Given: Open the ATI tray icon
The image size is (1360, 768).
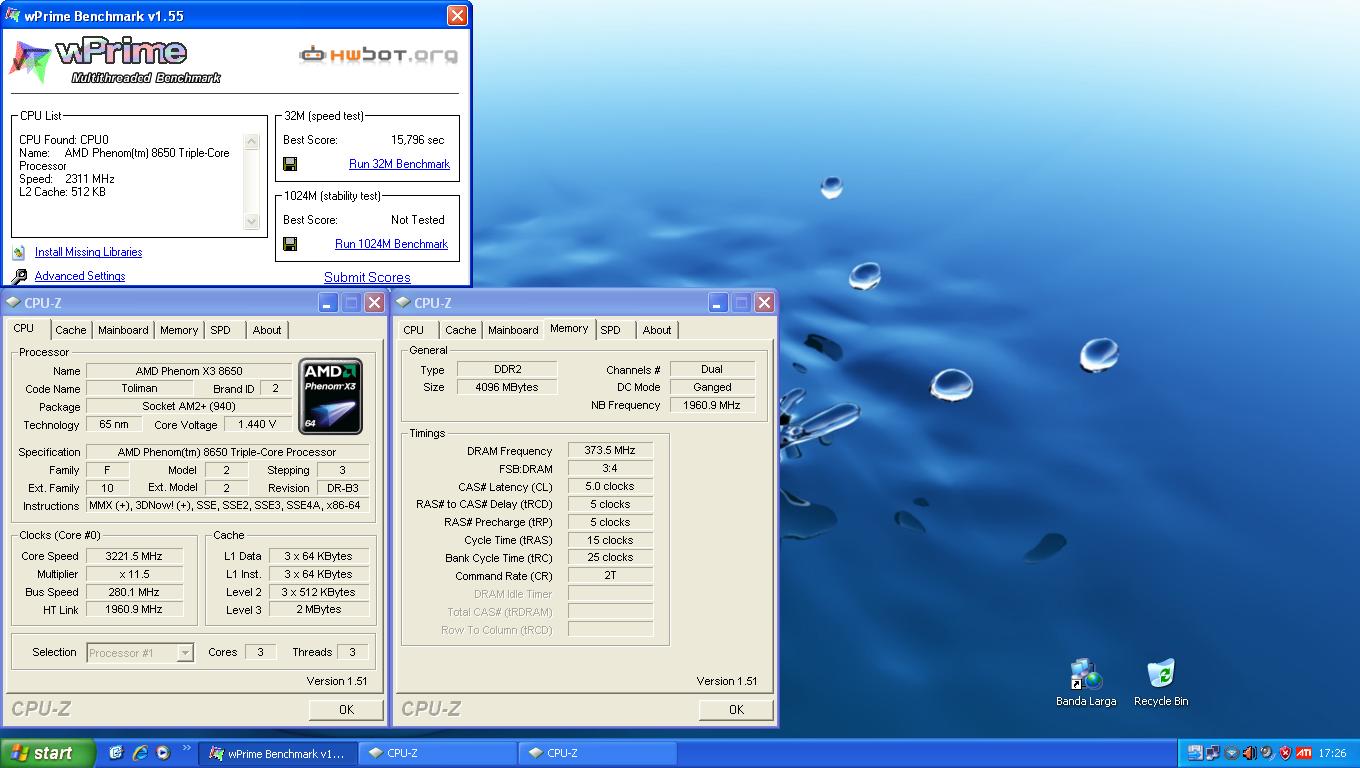Looking at the screenshot, I should pyautogui.click(x=1304, y=753).
